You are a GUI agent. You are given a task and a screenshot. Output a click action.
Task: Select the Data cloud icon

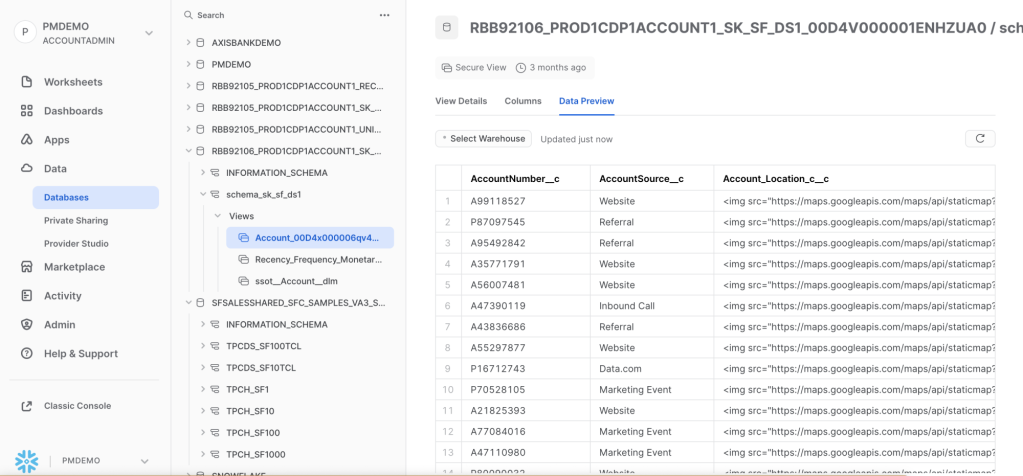pos(27,168)
